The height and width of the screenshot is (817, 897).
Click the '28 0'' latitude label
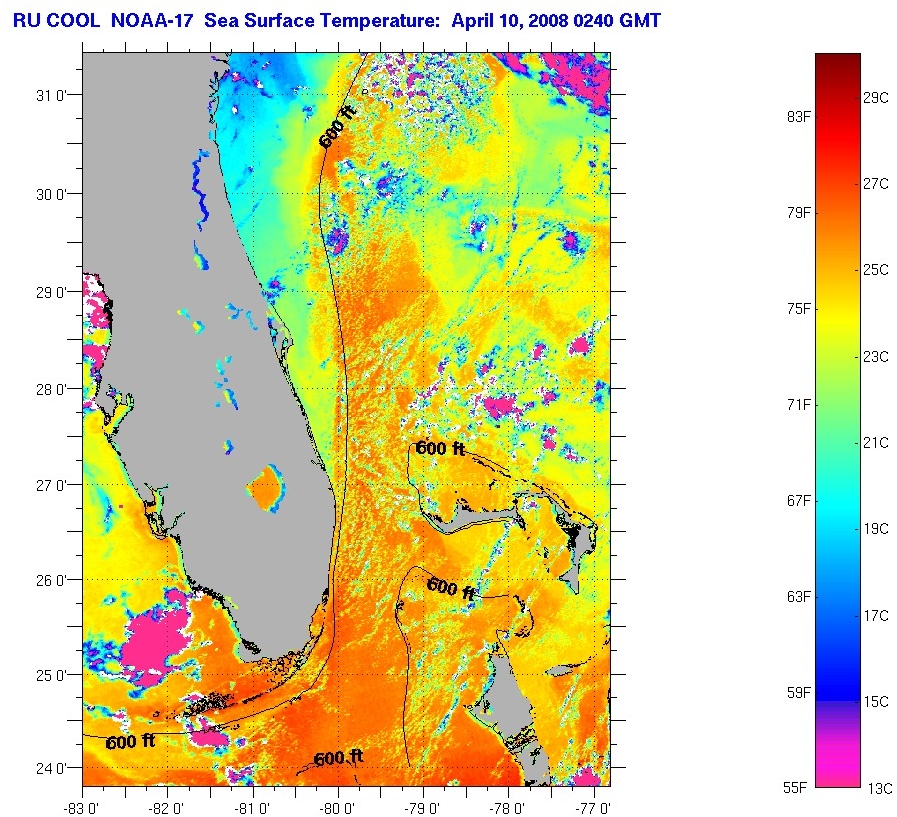(x=51, y=390)
